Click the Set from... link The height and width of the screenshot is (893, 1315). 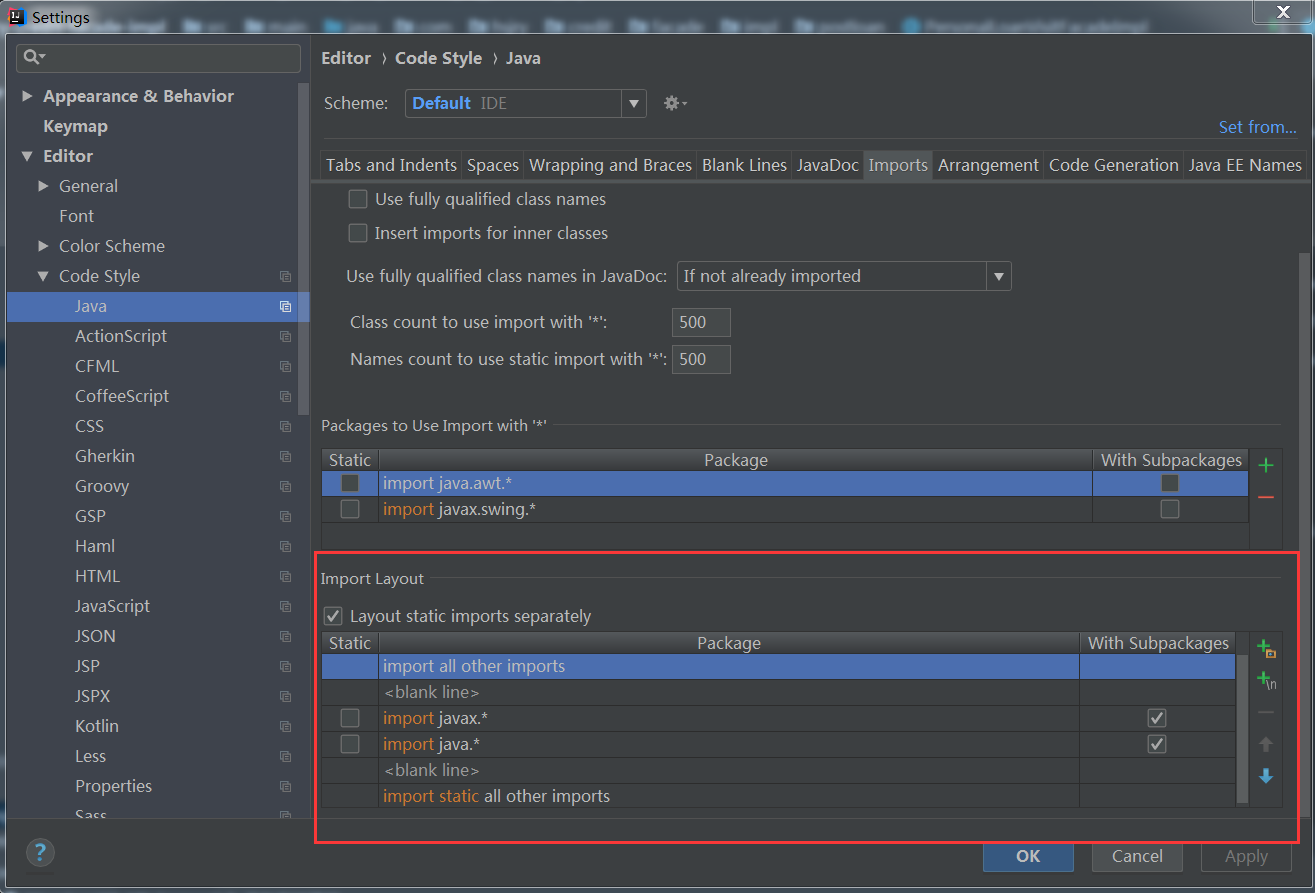1258,127
